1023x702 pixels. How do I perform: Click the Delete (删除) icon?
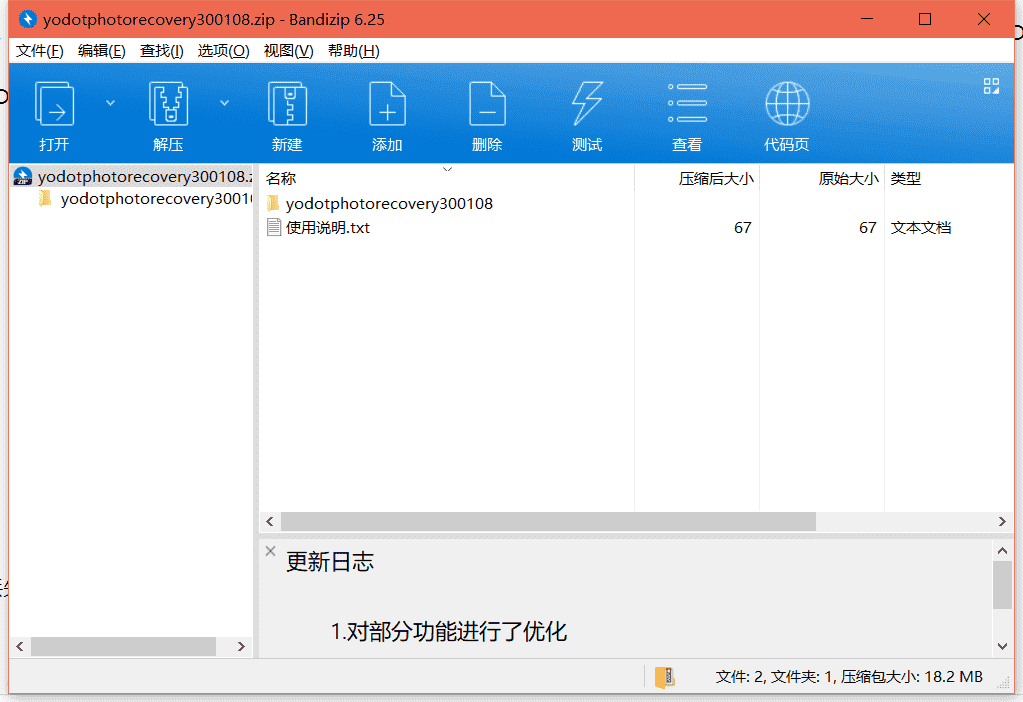487,104
